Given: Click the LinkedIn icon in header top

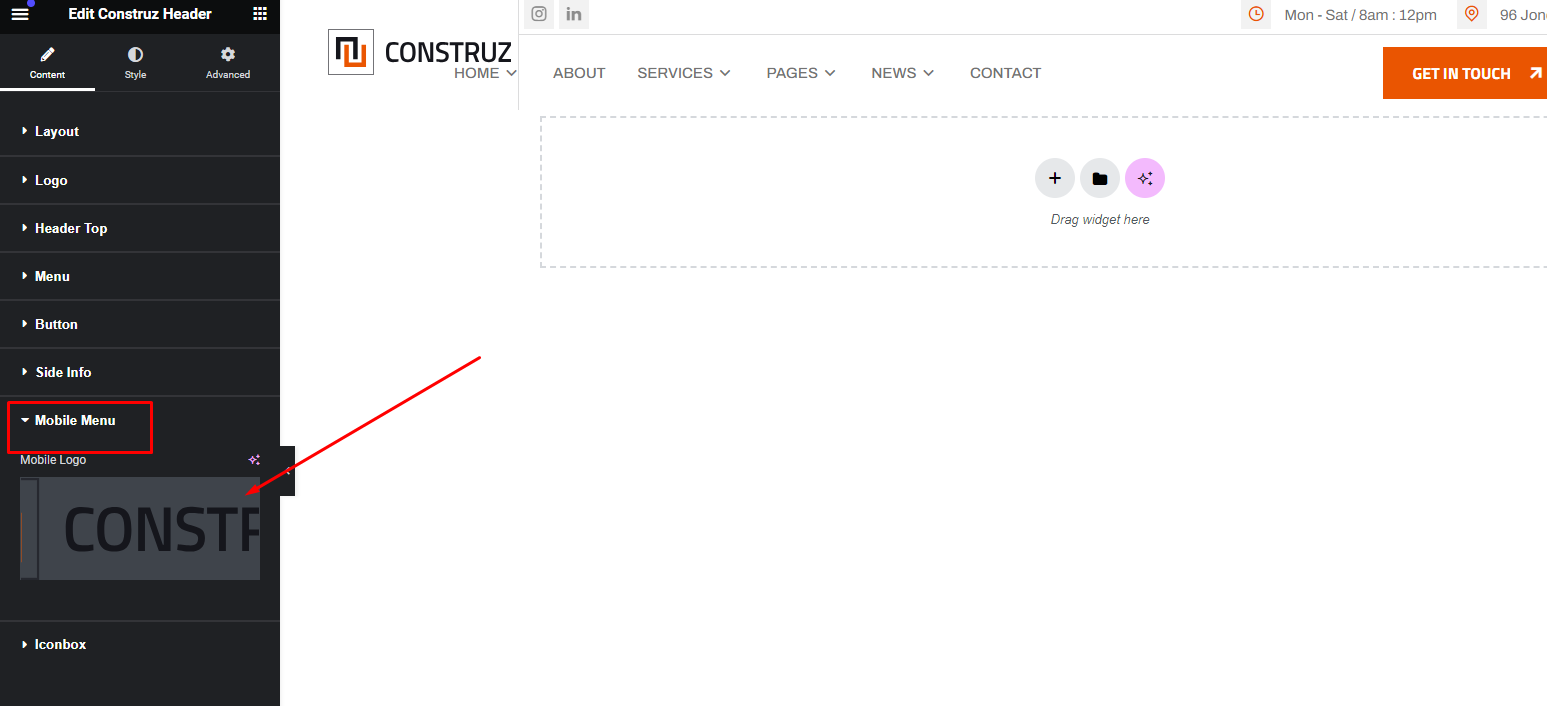Looking at the screenshot, I should pyautogui.click(x=574, y=14).
